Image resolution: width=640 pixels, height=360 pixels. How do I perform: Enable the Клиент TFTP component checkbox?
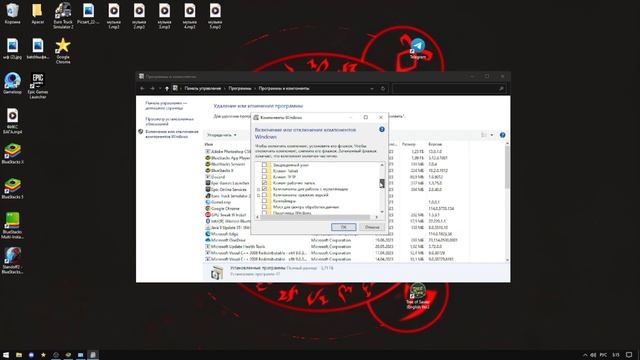tap(264, 177)
